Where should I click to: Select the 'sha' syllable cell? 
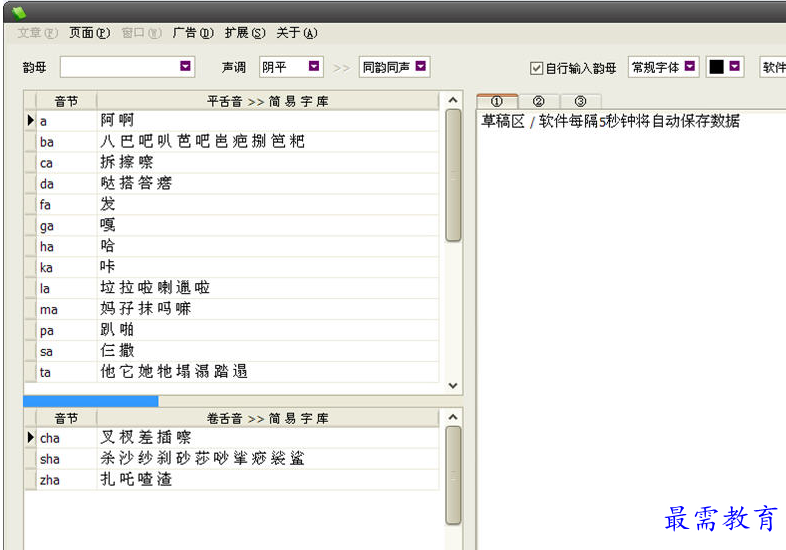[66, 459]
